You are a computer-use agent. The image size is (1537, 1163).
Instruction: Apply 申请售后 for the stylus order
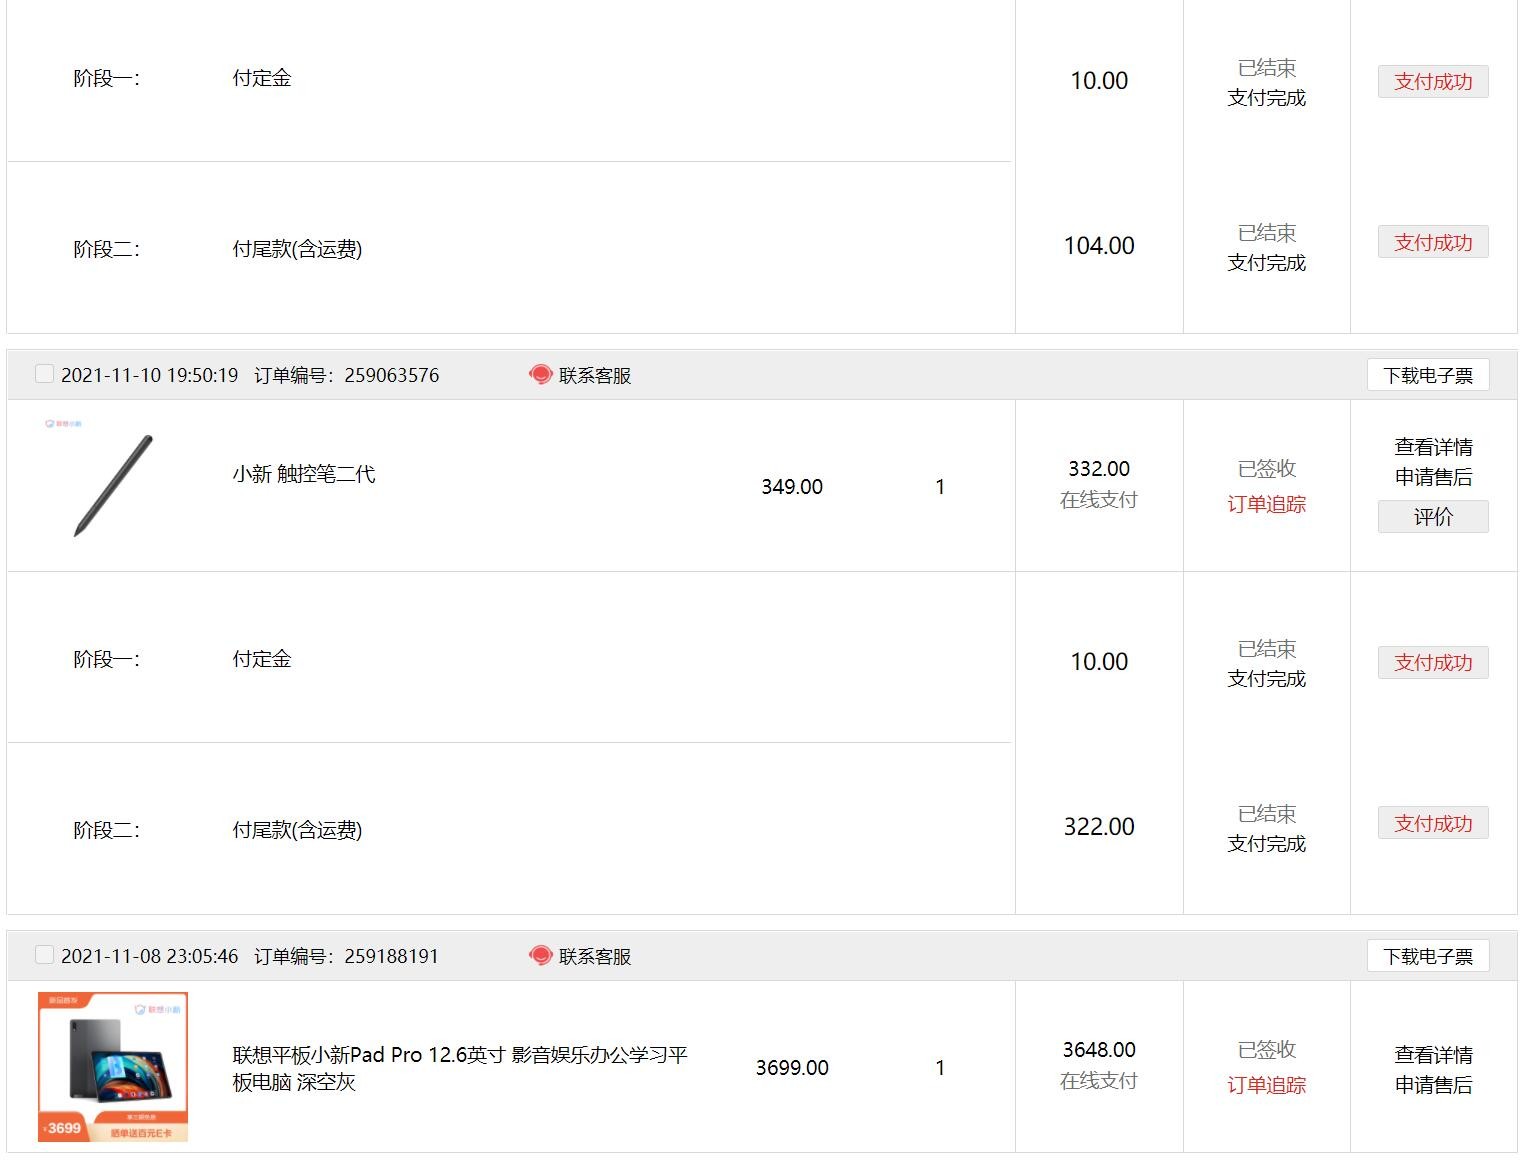point(1433,477)
